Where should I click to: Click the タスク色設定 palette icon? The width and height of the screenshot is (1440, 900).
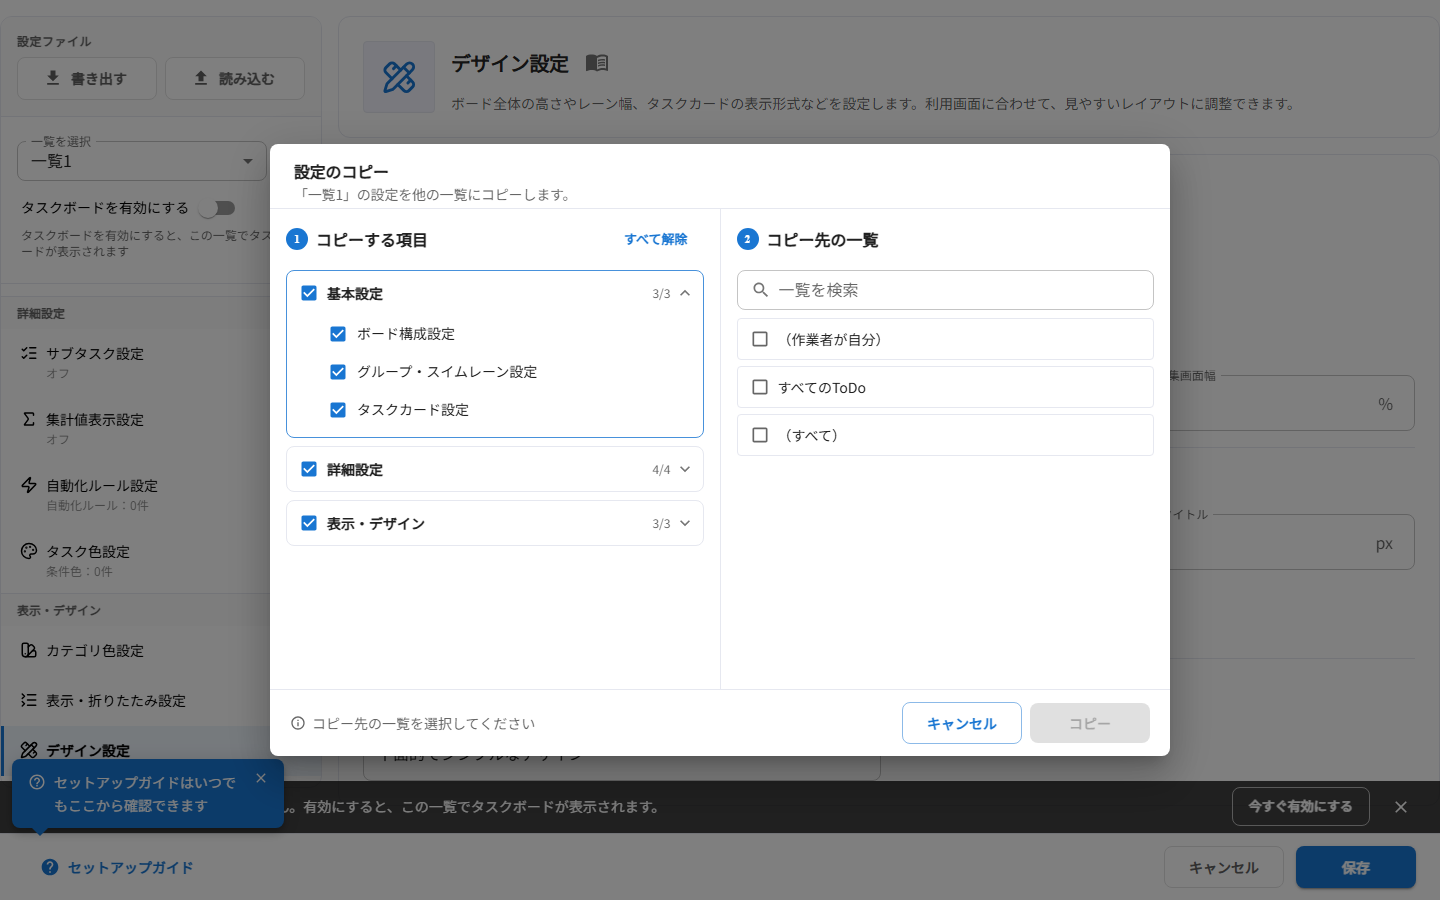tap(29, 551)
